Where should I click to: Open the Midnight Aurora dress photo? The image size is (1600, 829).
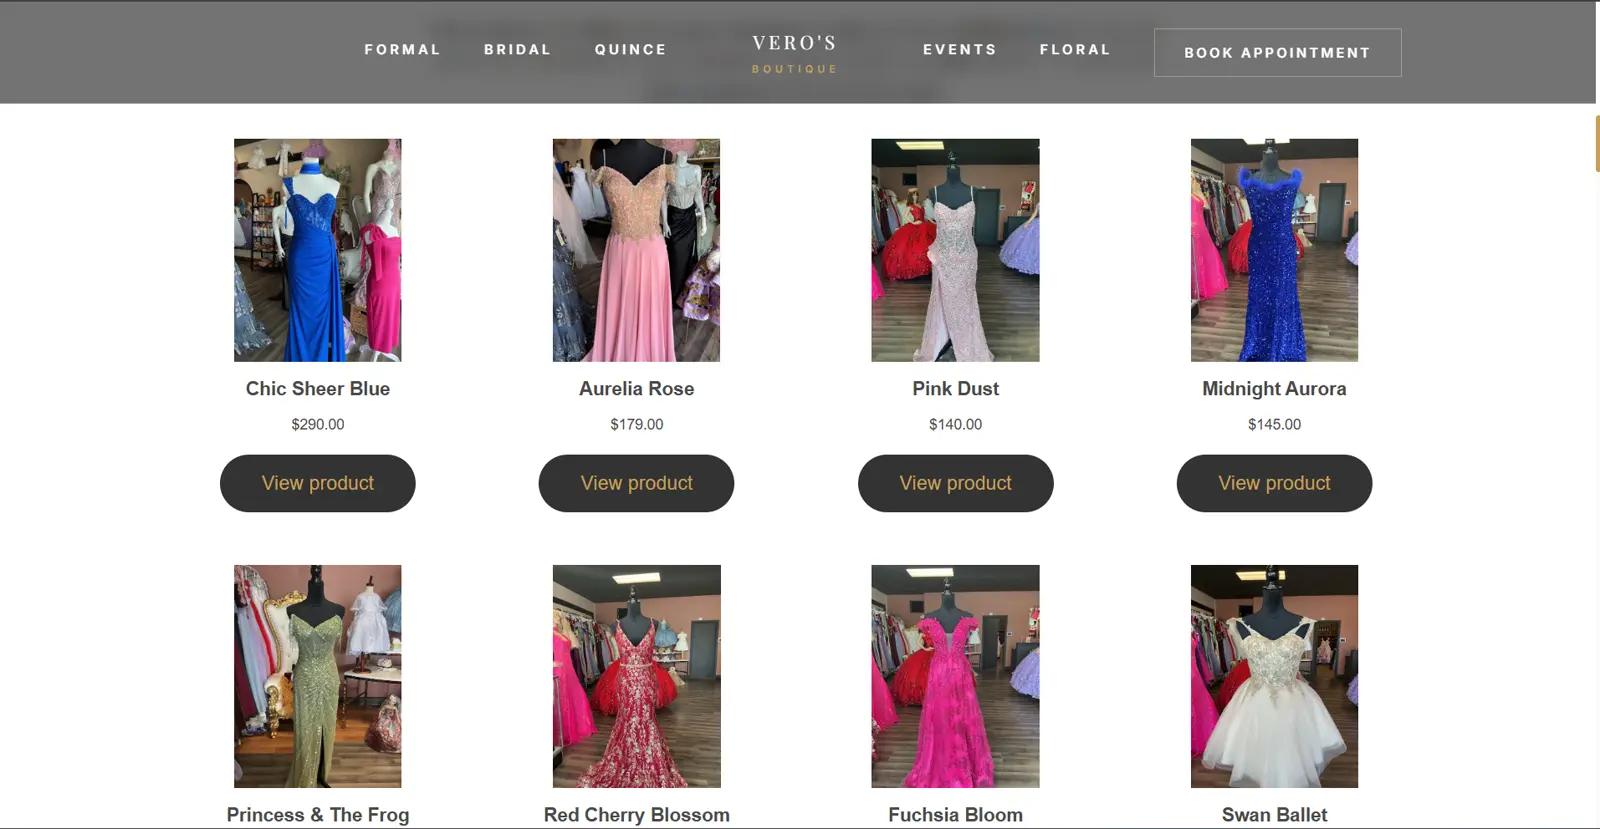(1274, 250)
